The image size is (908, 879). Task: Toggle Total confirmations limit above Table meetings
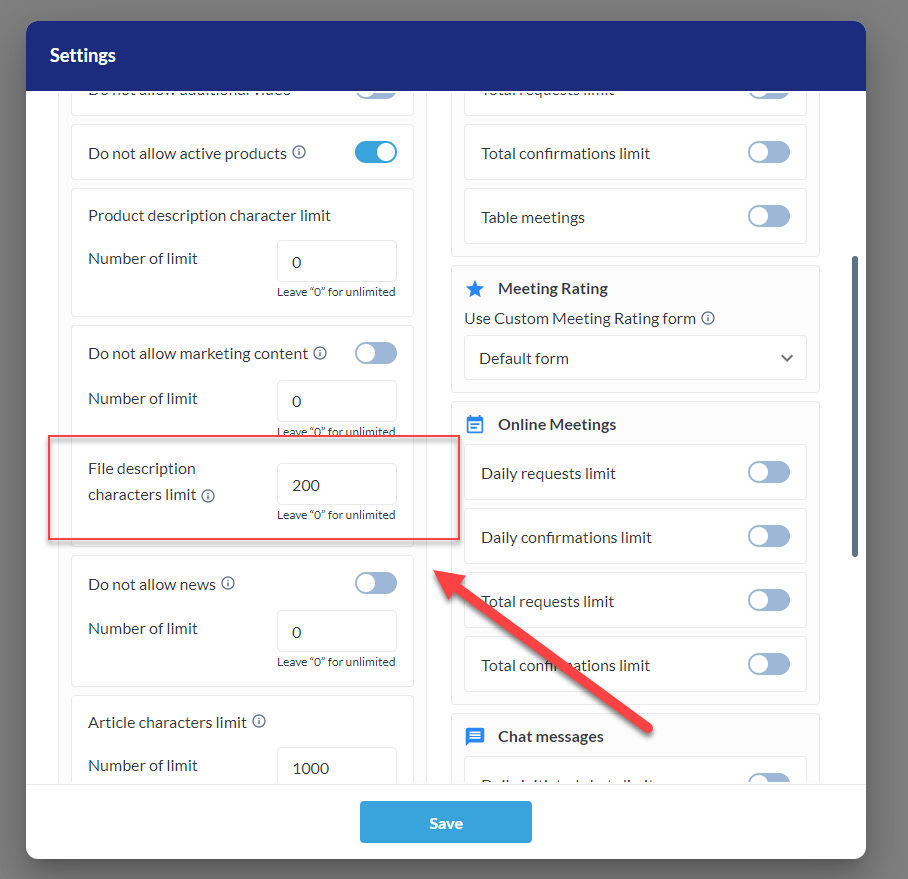(768, 152)
